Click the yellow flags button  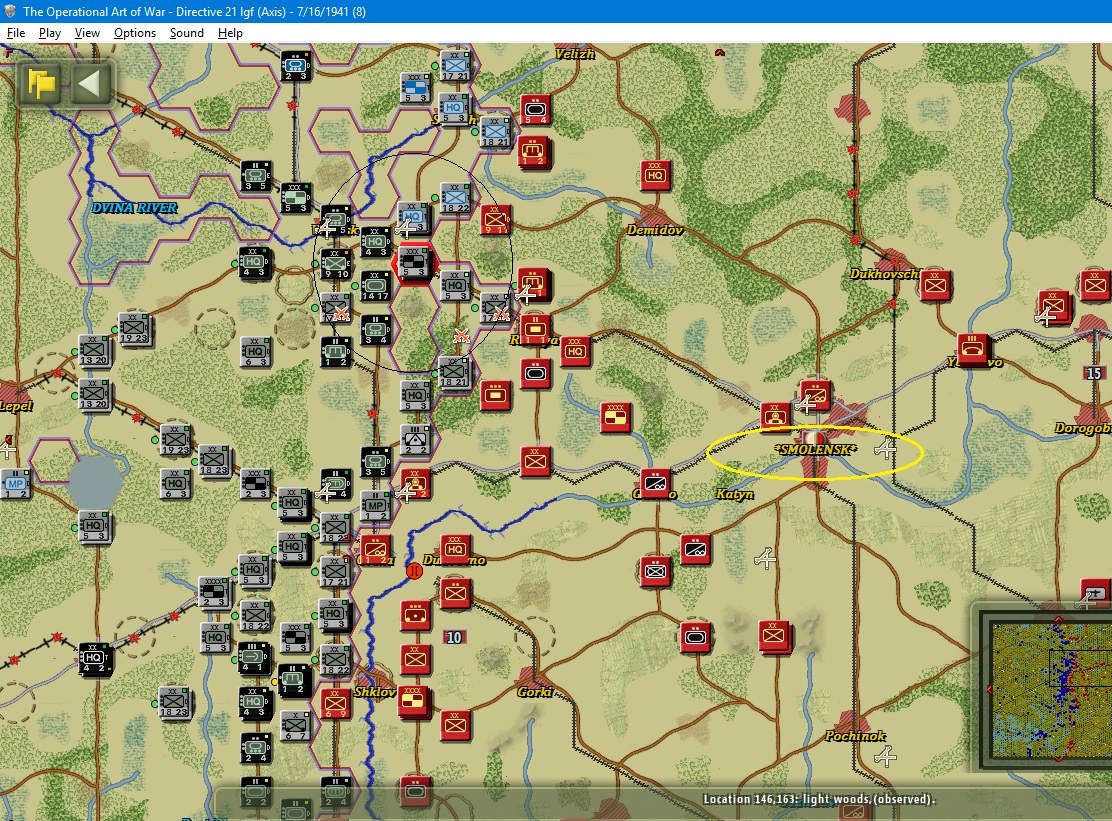(x=41, y=84)
